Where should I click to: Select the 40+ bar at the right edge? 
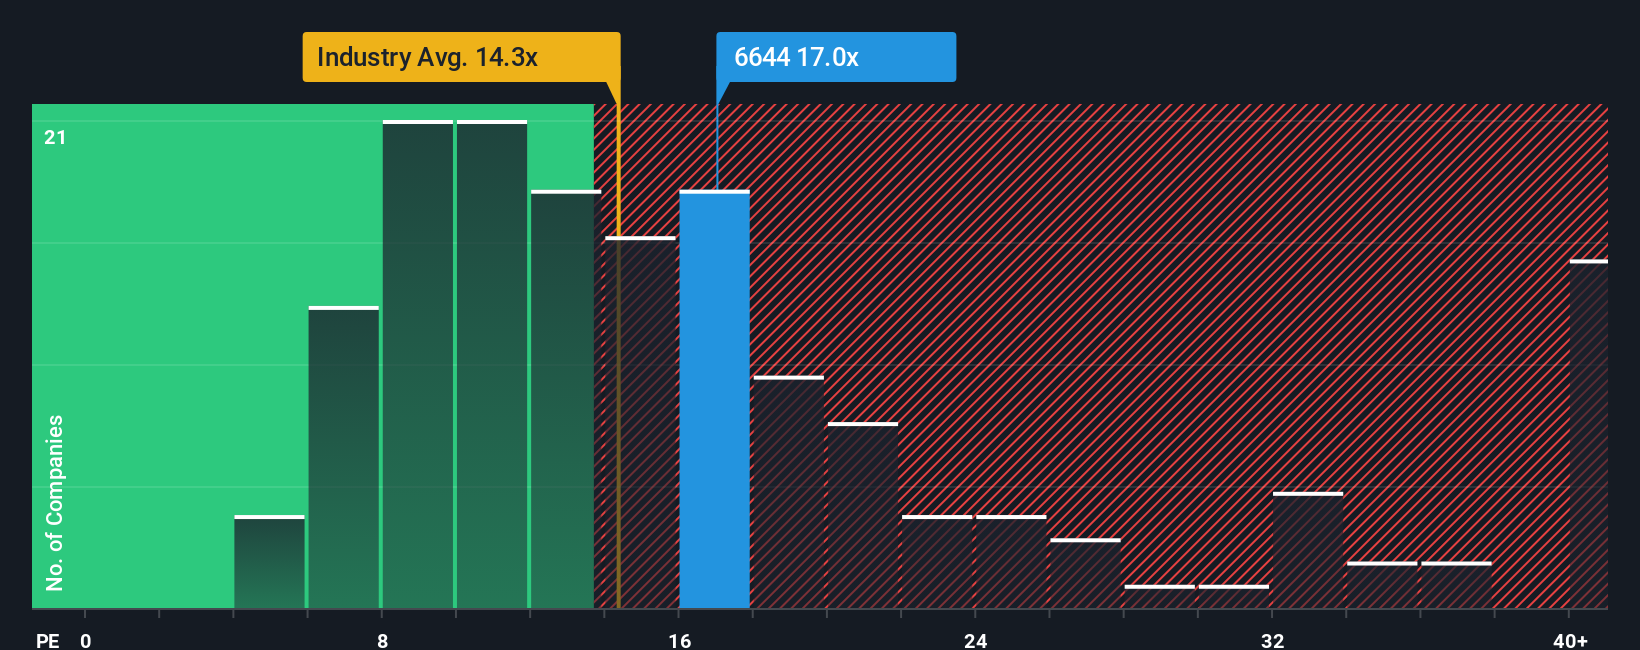1589,434
